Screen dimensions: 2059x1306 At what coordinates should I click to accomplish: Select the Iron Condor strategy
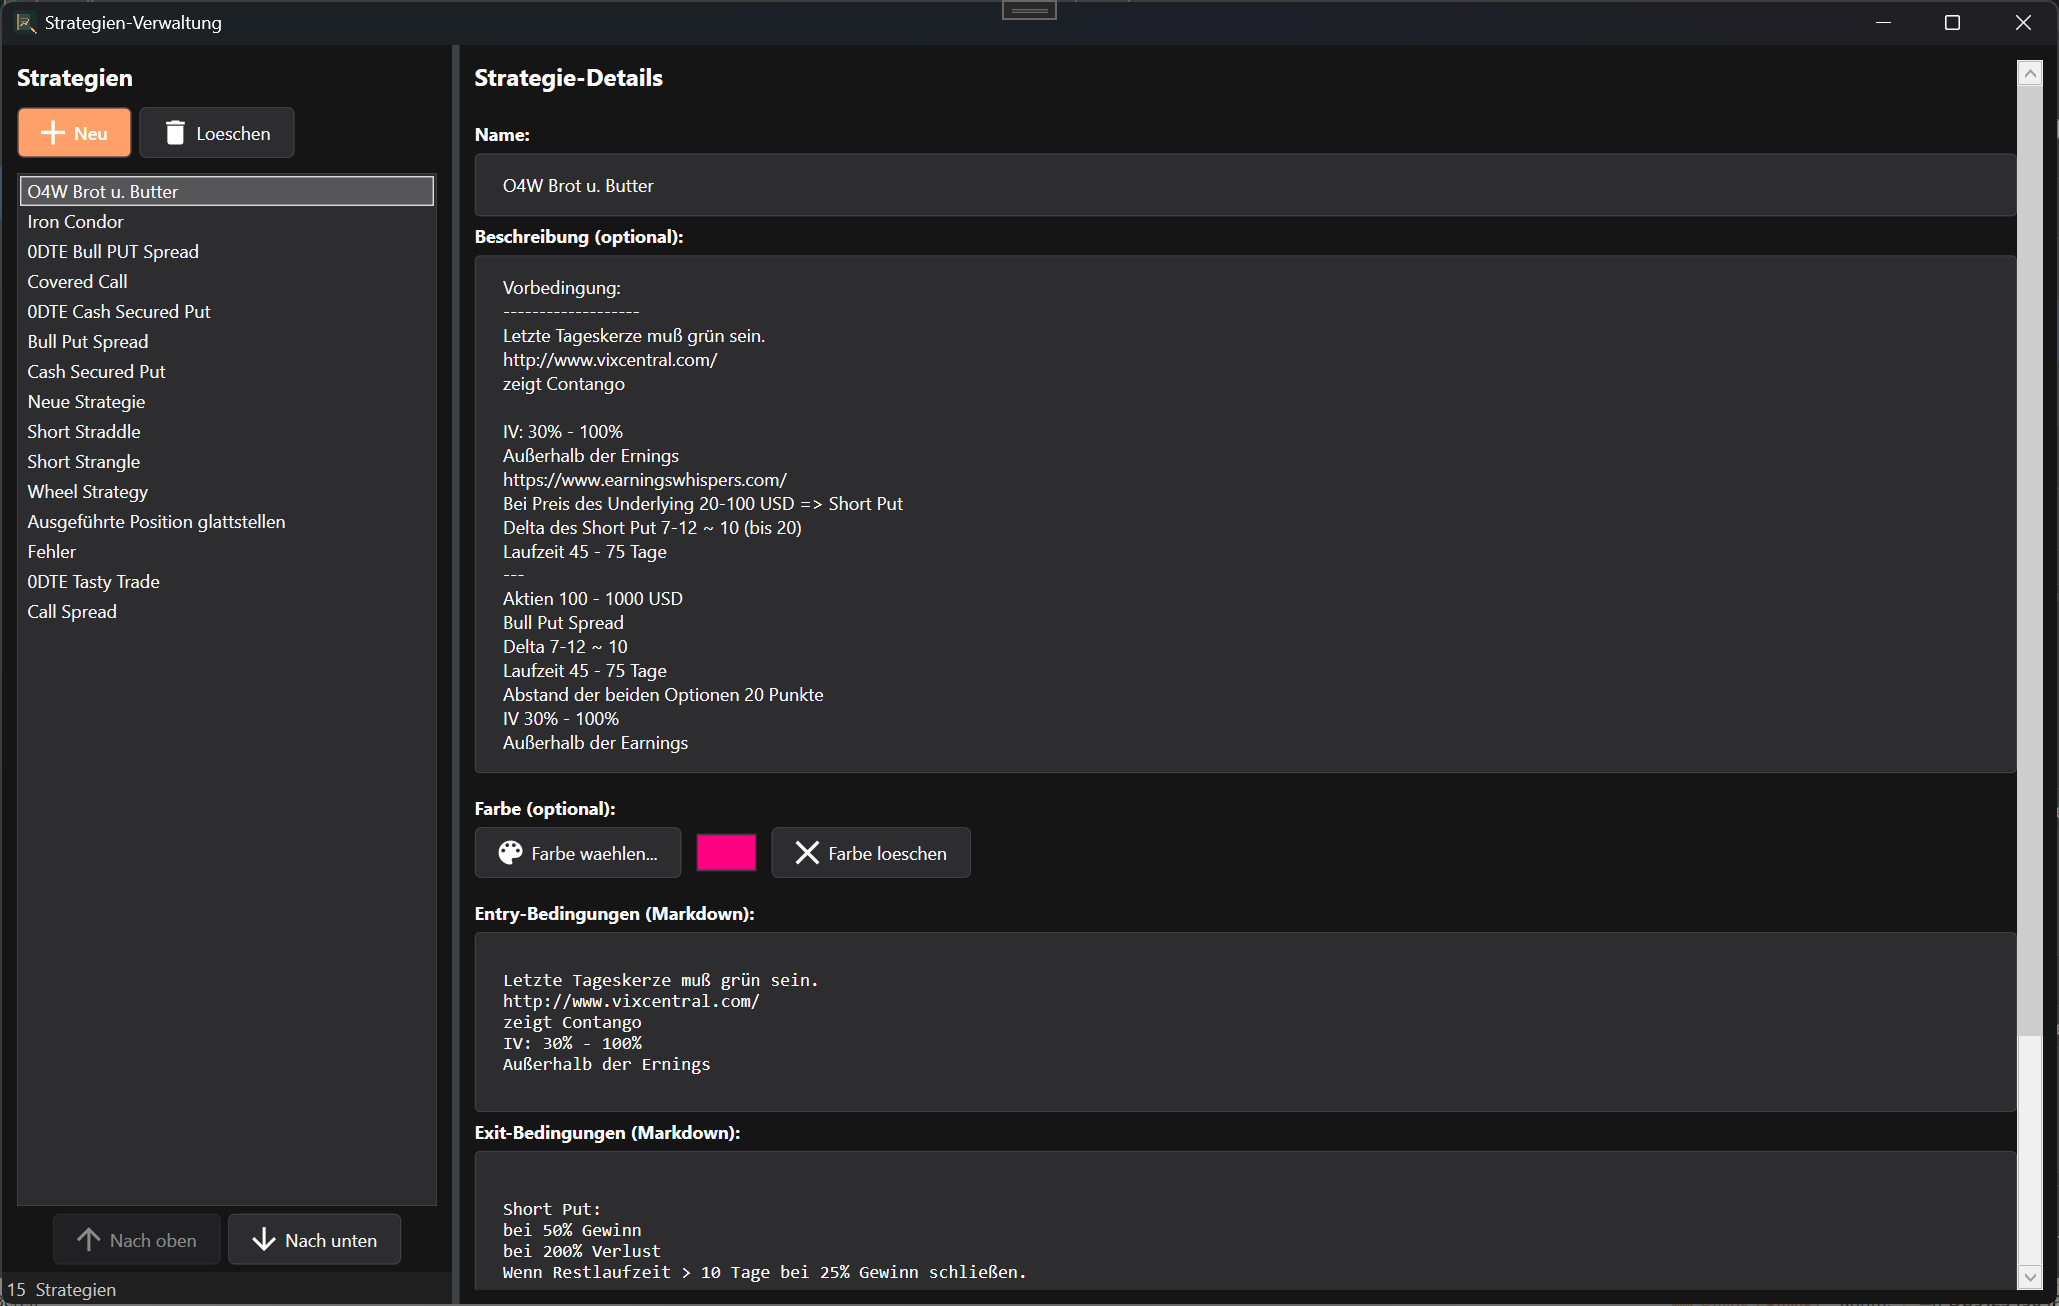[x=76, y=222]
